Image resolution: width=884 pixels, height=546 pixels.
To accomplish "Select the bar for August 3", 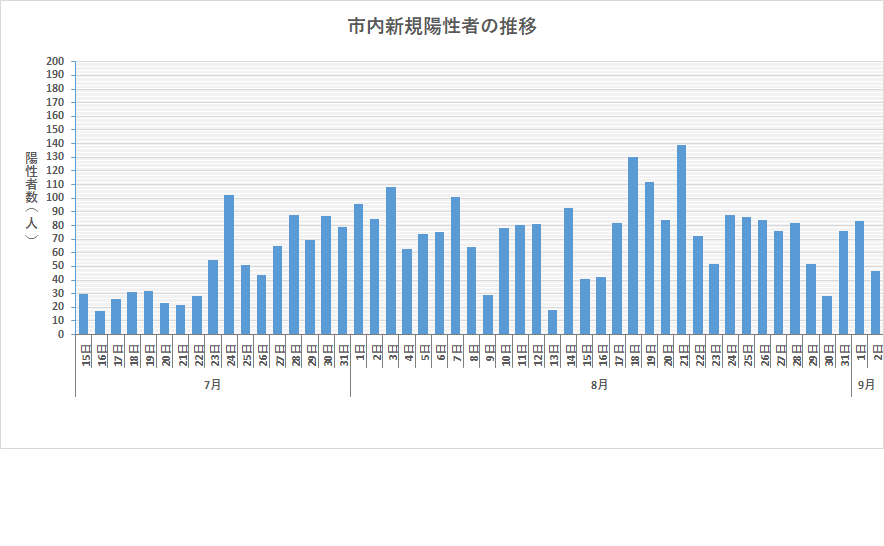I will tap(391, 261).
